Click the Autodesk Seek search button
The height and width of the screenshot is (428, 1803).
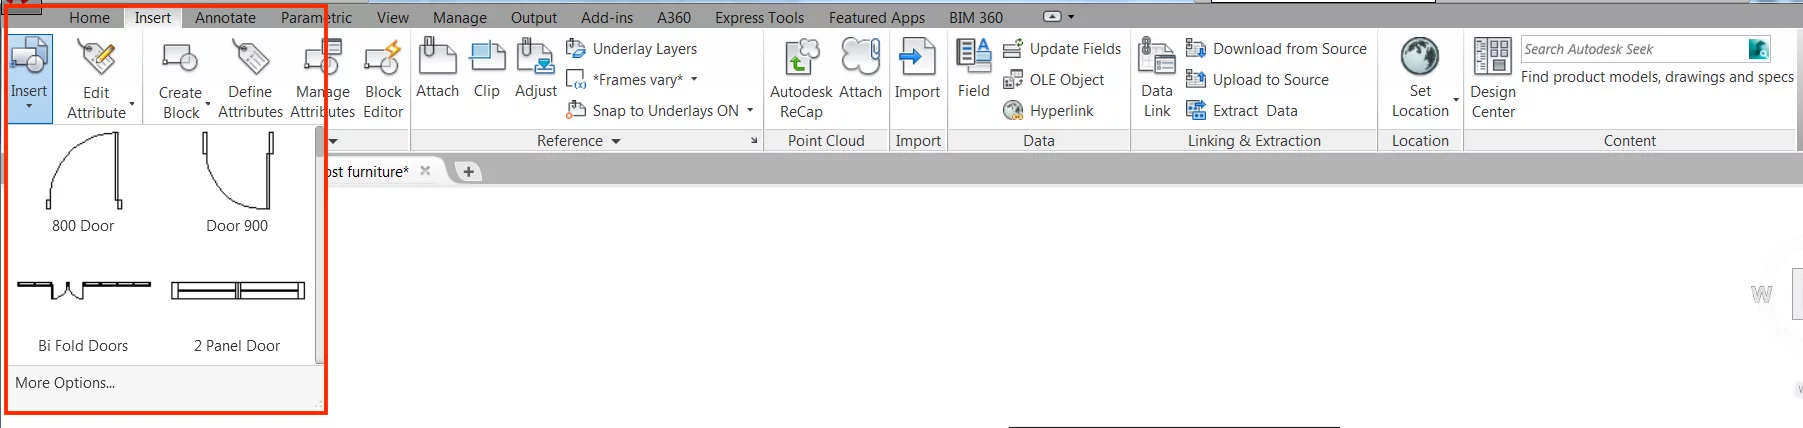point(1758,49)
